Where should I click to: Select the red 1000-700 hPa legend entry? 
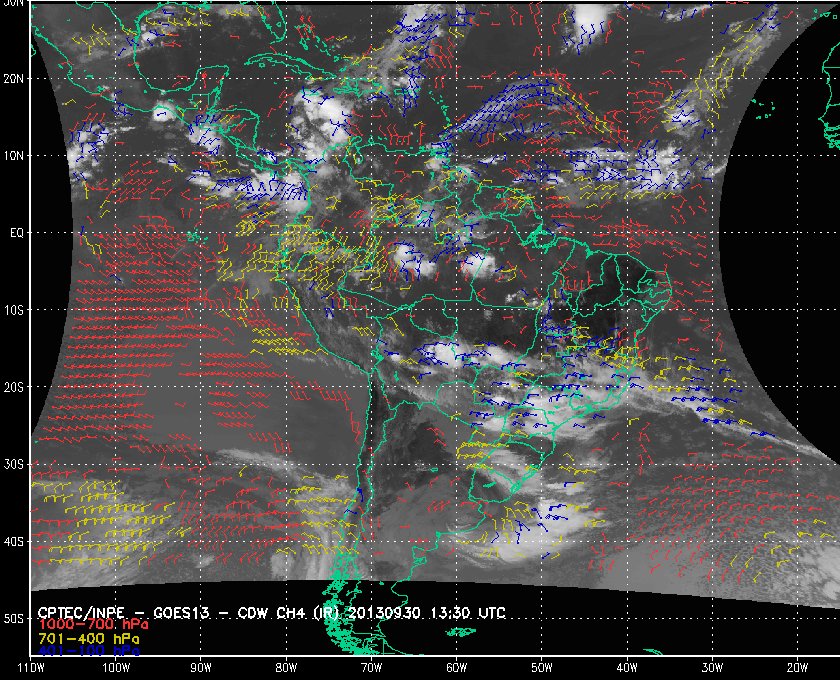point(93,625)
